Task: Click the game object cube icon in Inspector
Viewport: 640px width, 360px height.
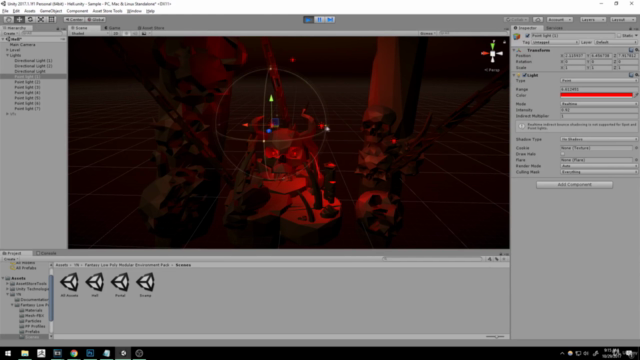Action: pyautogui.click(x=517, y=36)
